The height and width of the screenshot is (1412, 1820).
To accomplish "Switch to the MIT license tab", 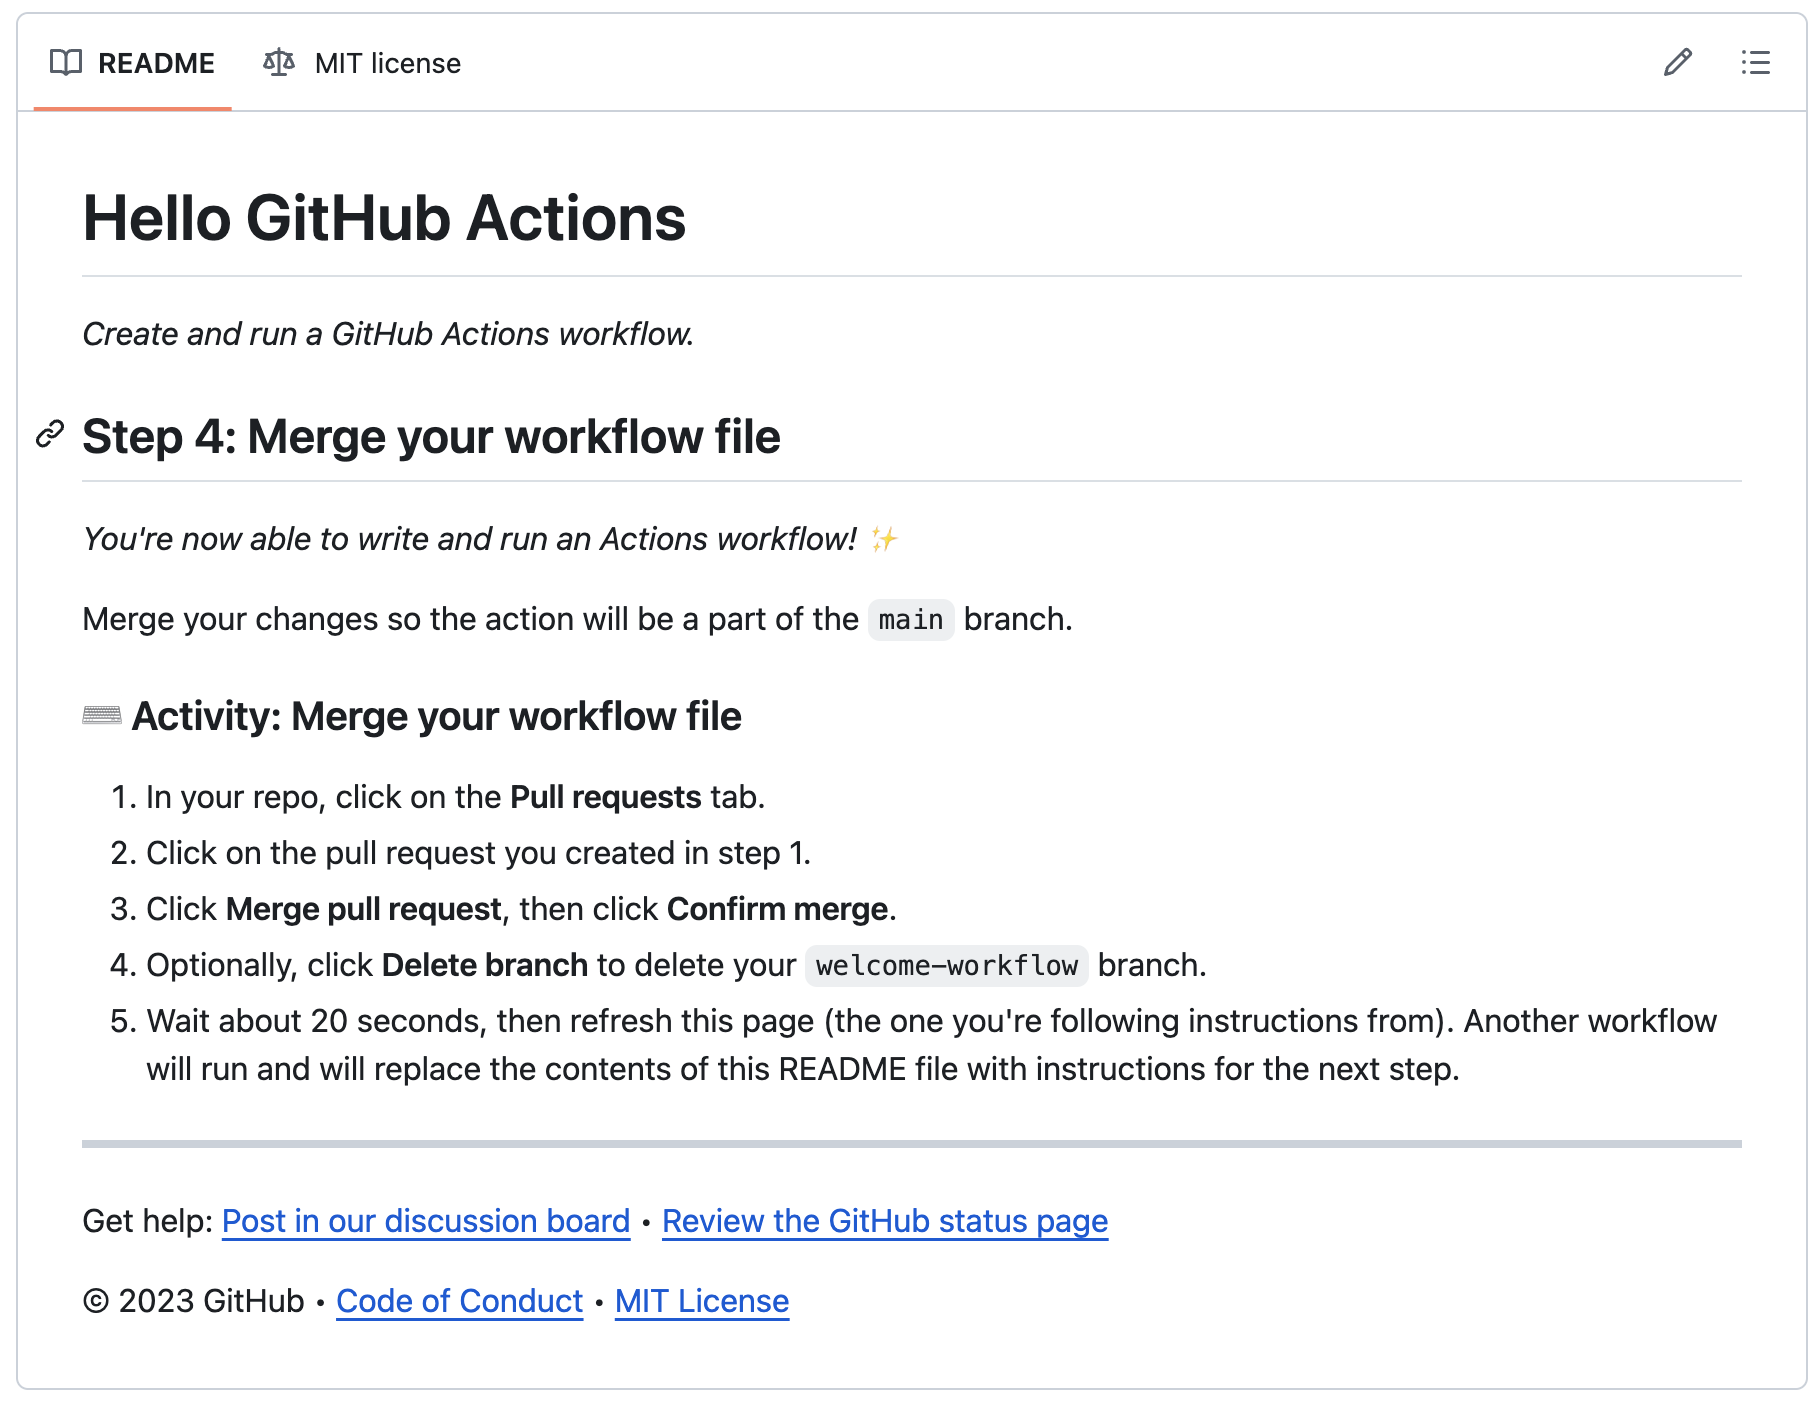I will click(x=387, y=63).
